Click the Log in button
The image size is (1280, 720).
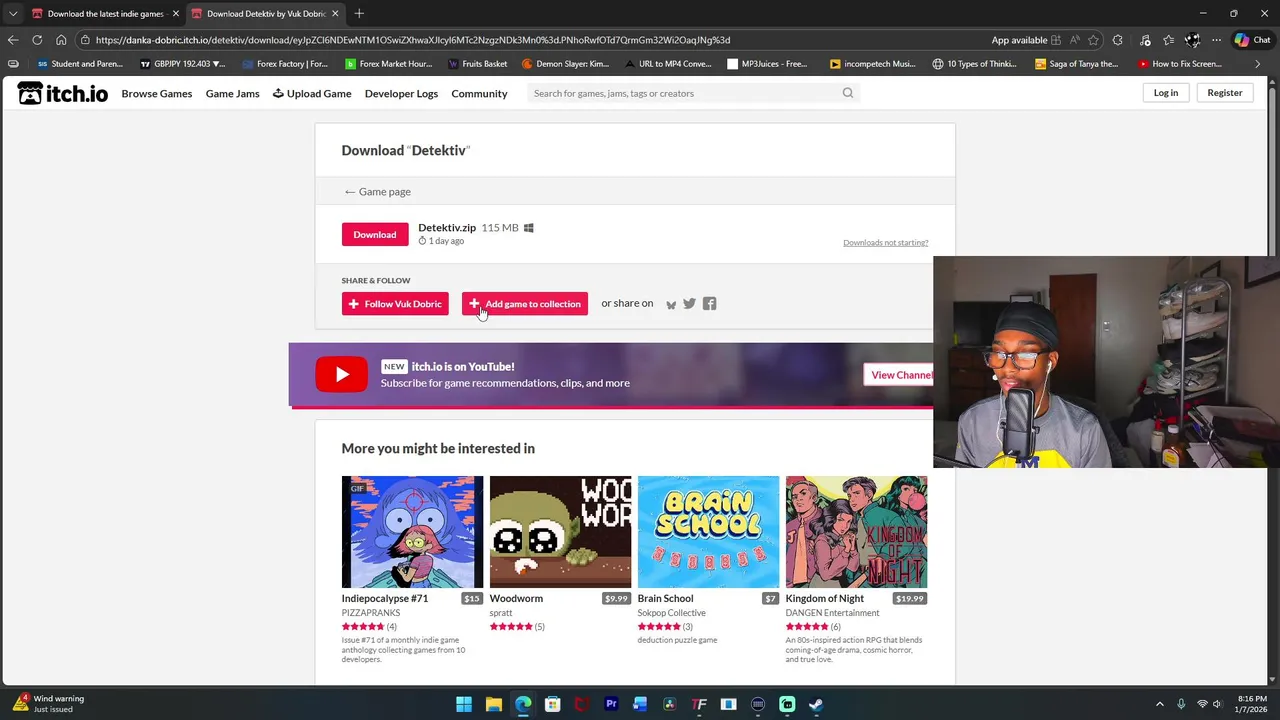[x=1166, y=93]
